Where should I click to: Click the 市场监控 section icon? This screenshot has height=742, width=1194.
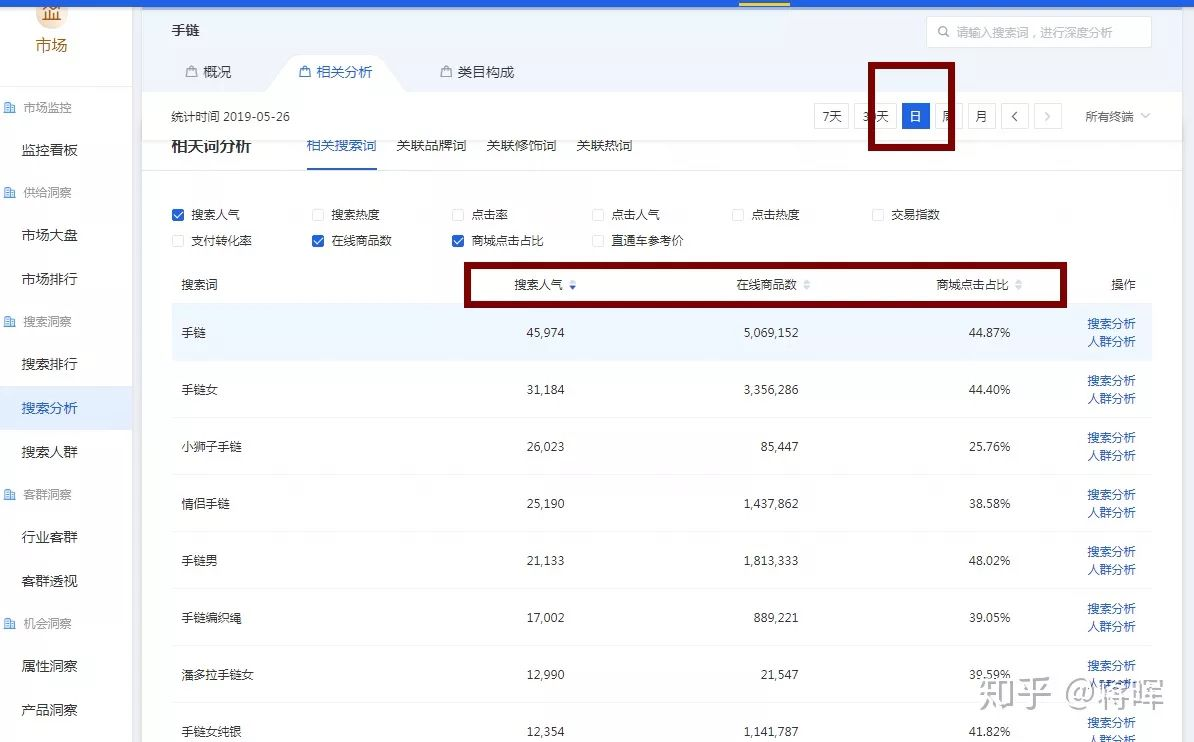(x=10, y=107)
